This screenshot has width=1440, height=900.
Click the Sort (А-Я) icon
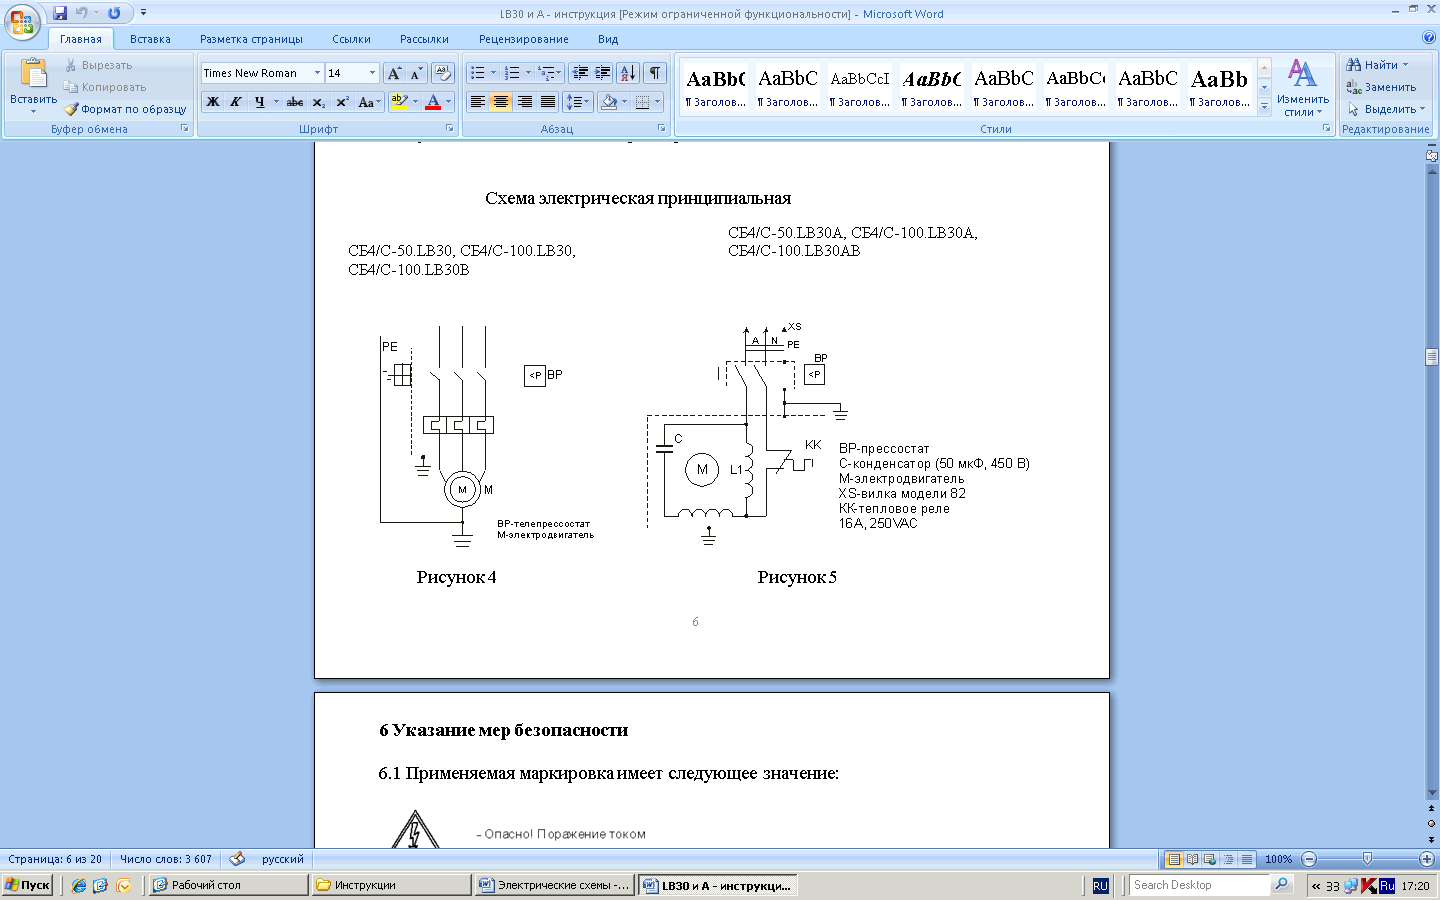pos(627,73)
